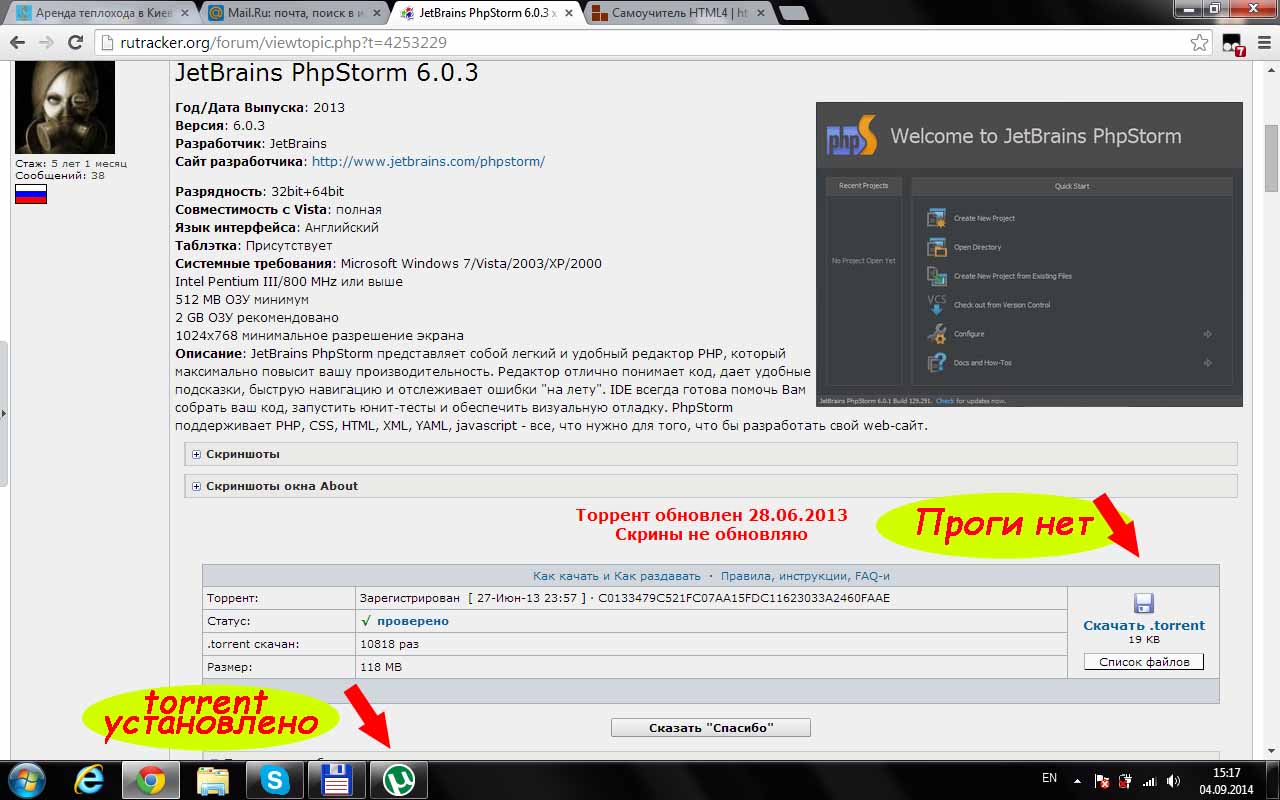Screen dimensions: 1280x800
Task: Click the poster's gas mask avatar
Action: [65, 108]
